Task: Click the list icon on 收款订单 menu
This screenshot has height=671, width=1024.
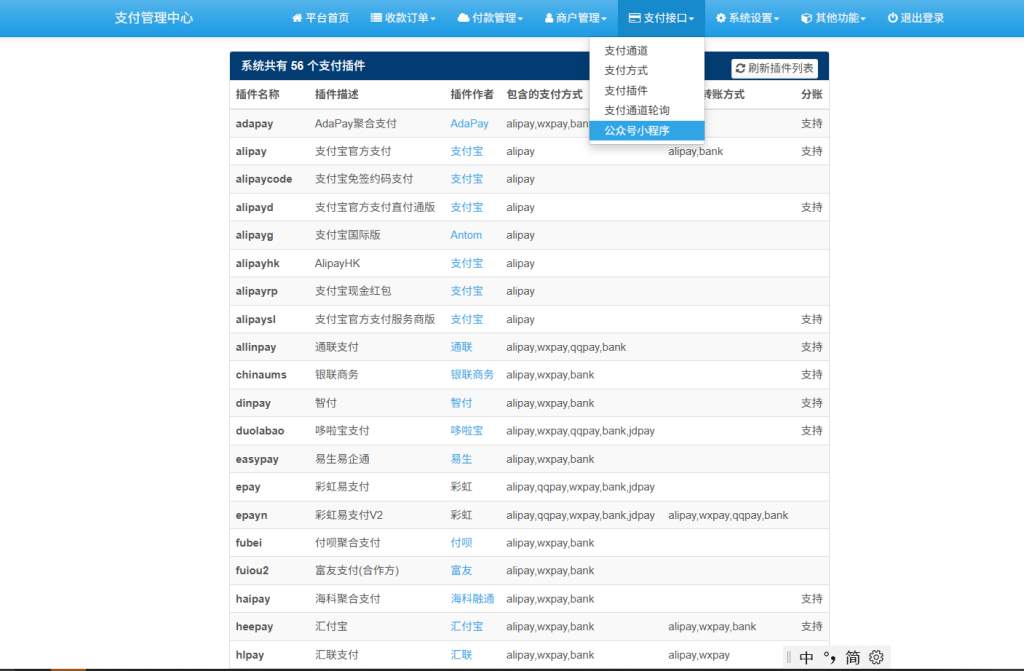Action: [374, 17]
